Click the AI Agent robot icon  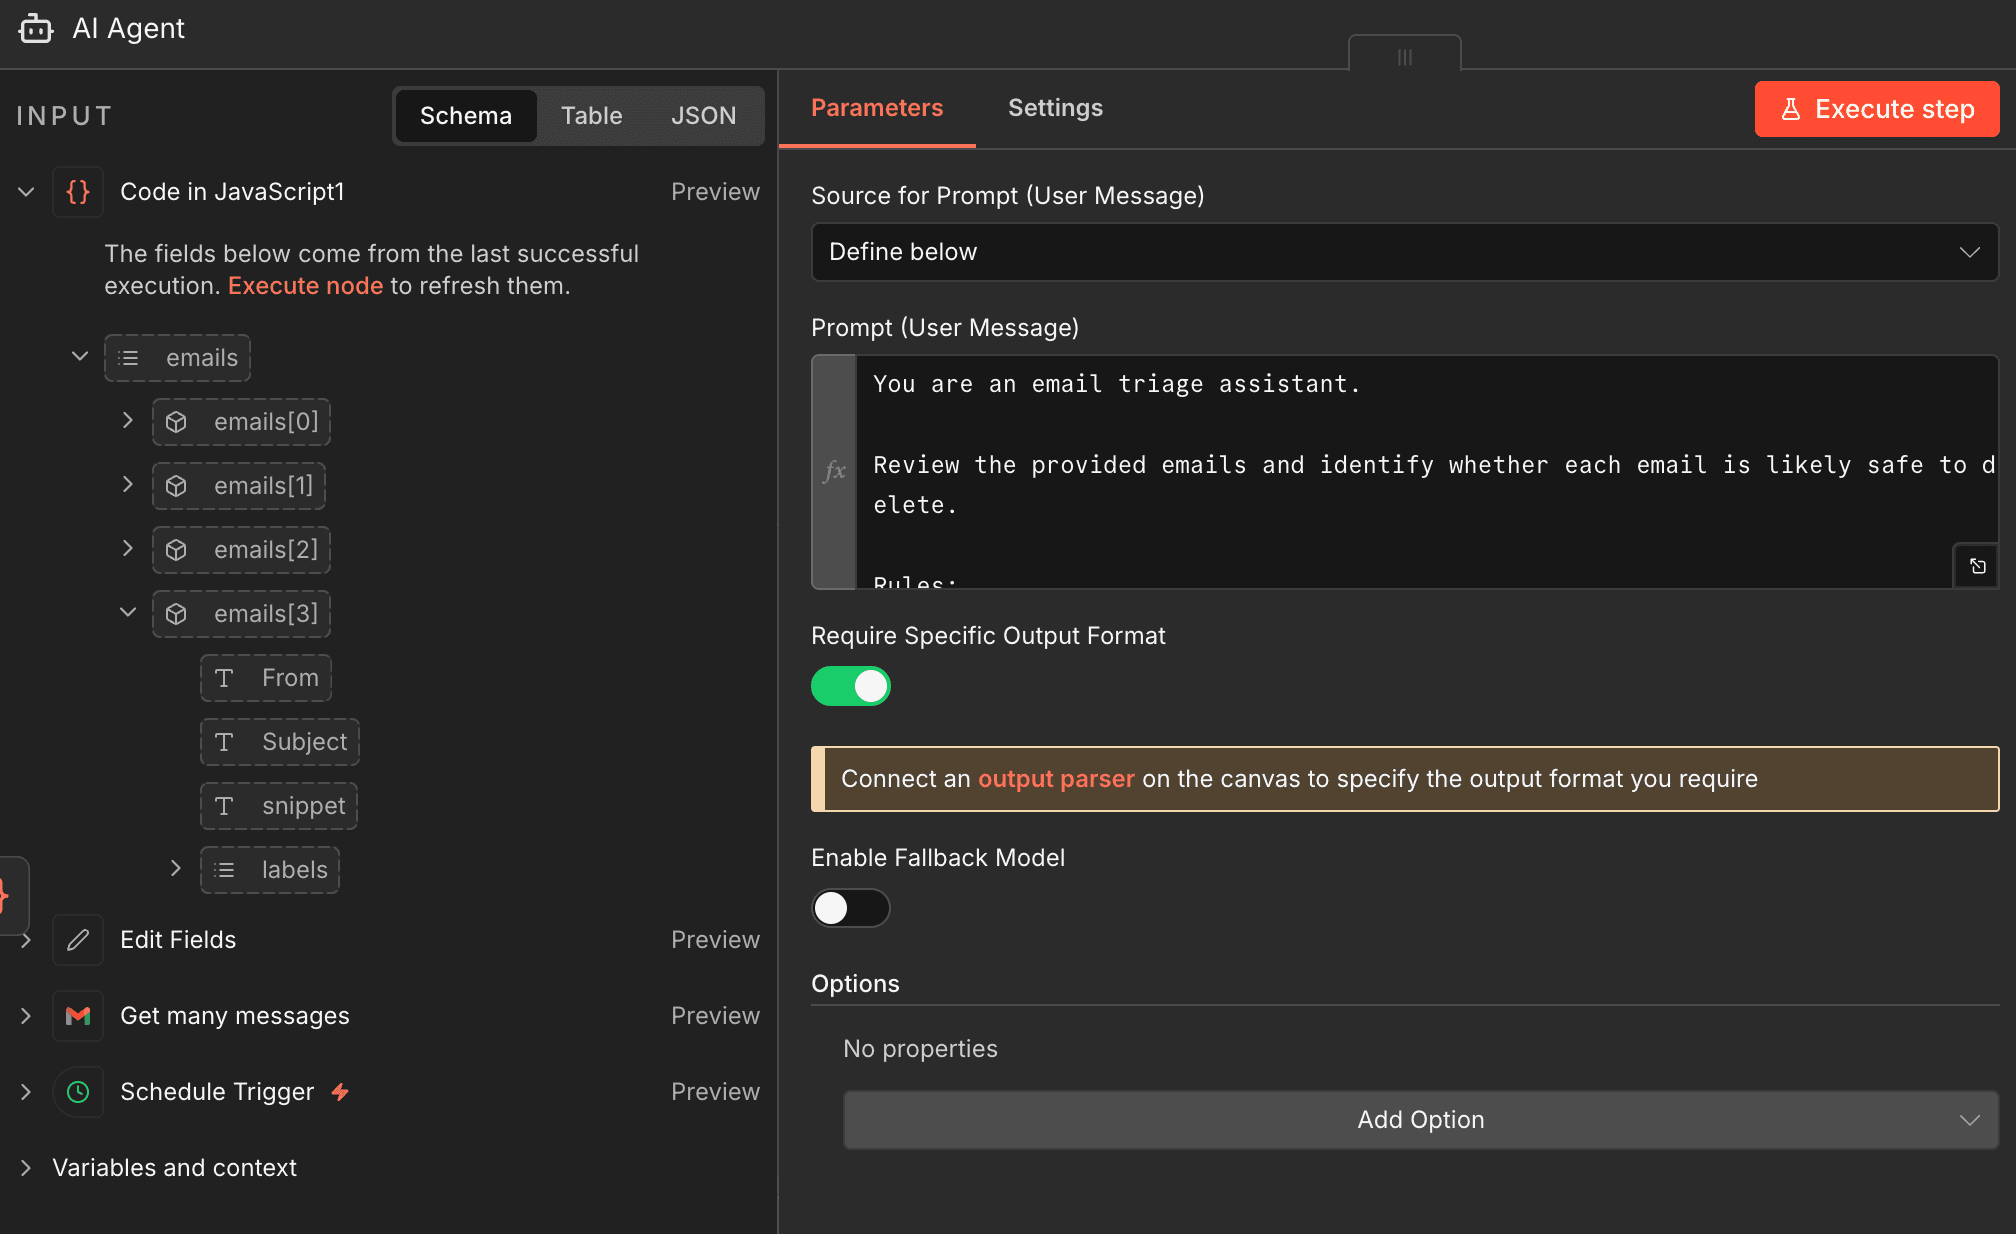pyautogui.click(x=36, y=28)
